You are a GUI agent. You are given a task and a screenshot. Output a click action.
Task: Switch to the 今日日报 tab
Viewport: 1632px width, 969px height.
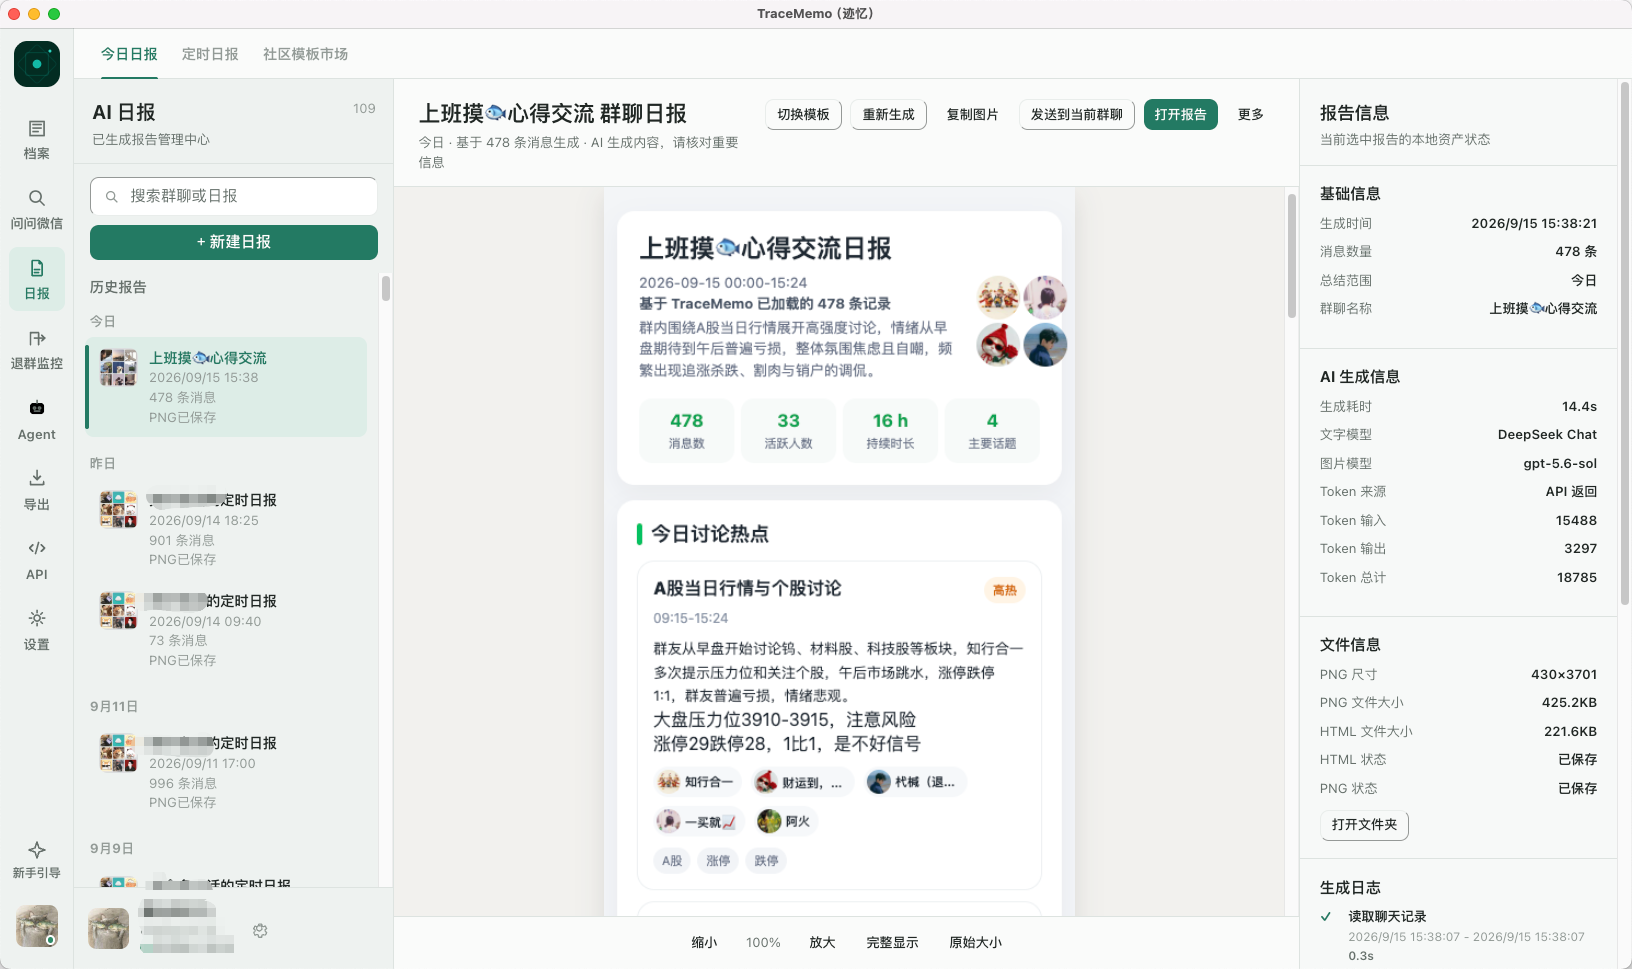click(x=129, y=54)
